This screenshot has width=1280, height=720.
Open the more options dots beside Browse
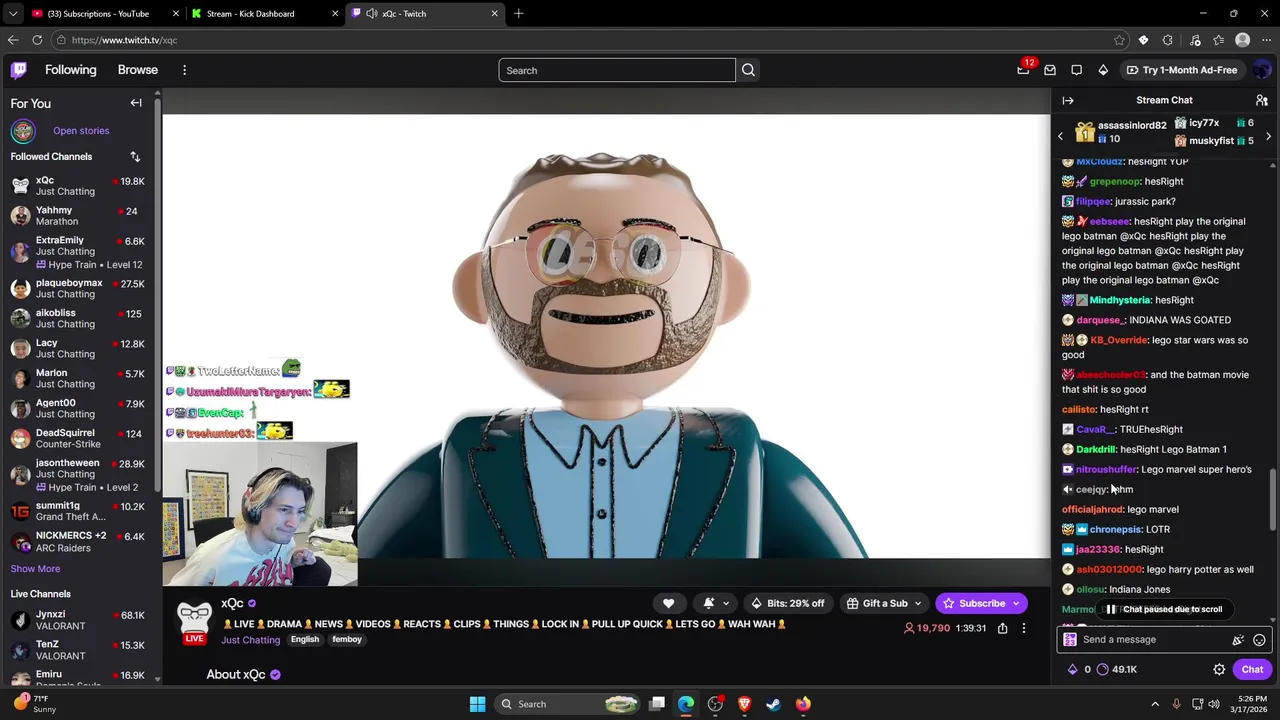click(184, 70)
